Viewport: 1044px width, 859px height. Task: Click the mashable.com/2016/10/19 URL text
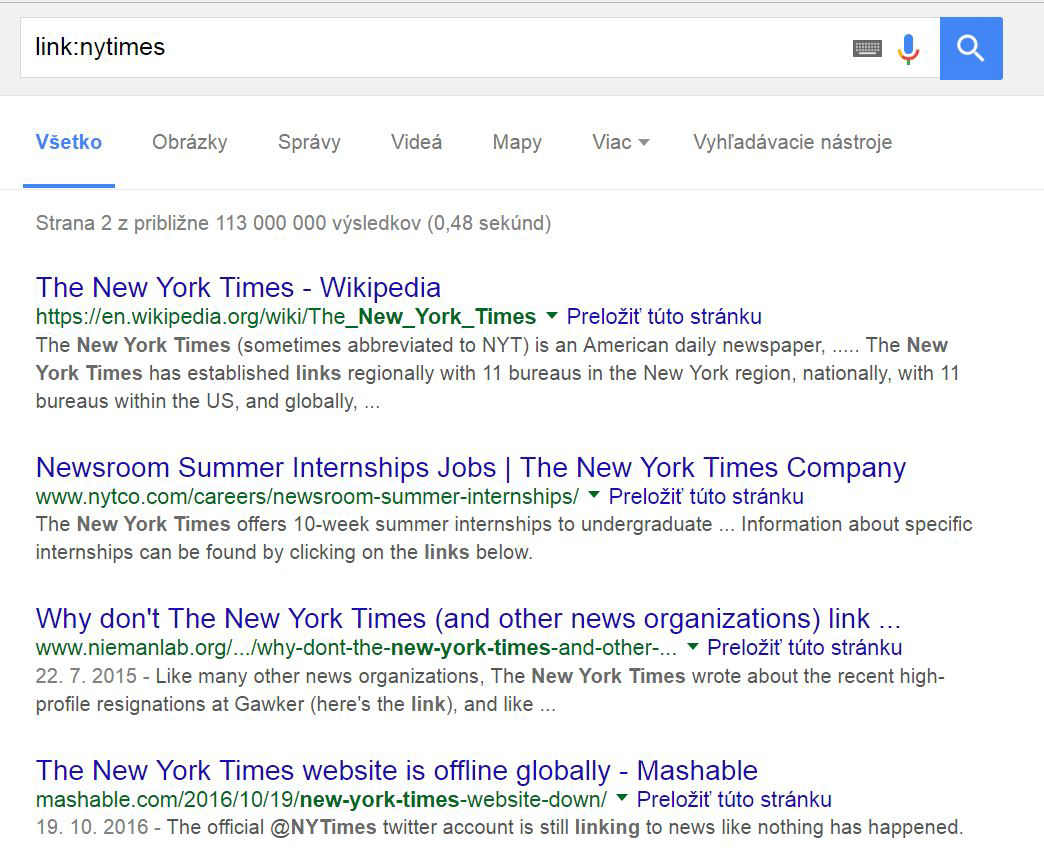[x=322, y=799]
